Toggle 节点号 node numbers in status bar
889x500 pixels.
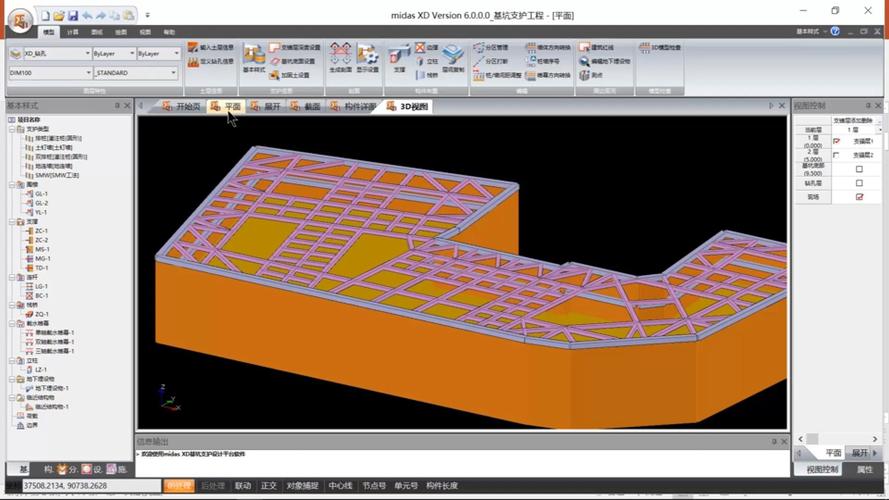coord(374,486)
